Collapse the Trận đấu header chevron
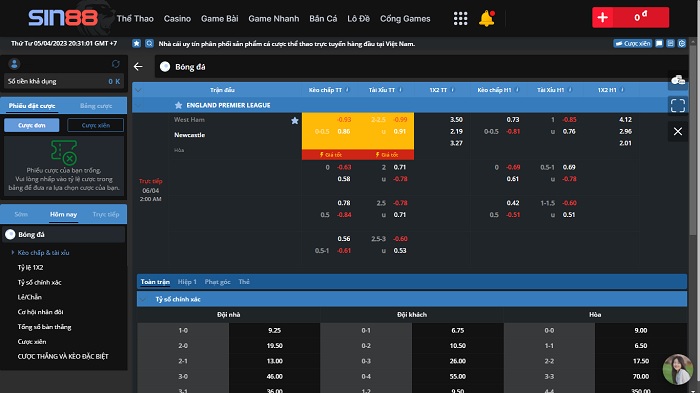The width and height of the screenshot is (700, 393). tap(138, 90)
